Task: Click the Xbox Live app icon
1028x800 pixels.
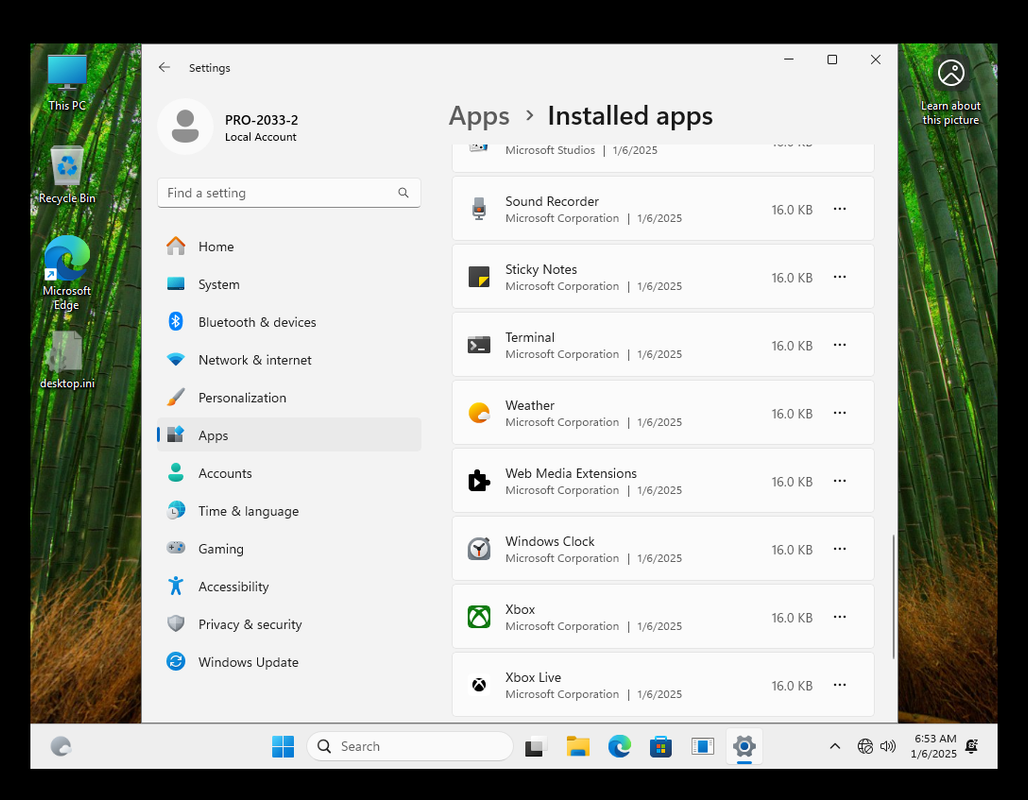Action: [x=479, y=685]
